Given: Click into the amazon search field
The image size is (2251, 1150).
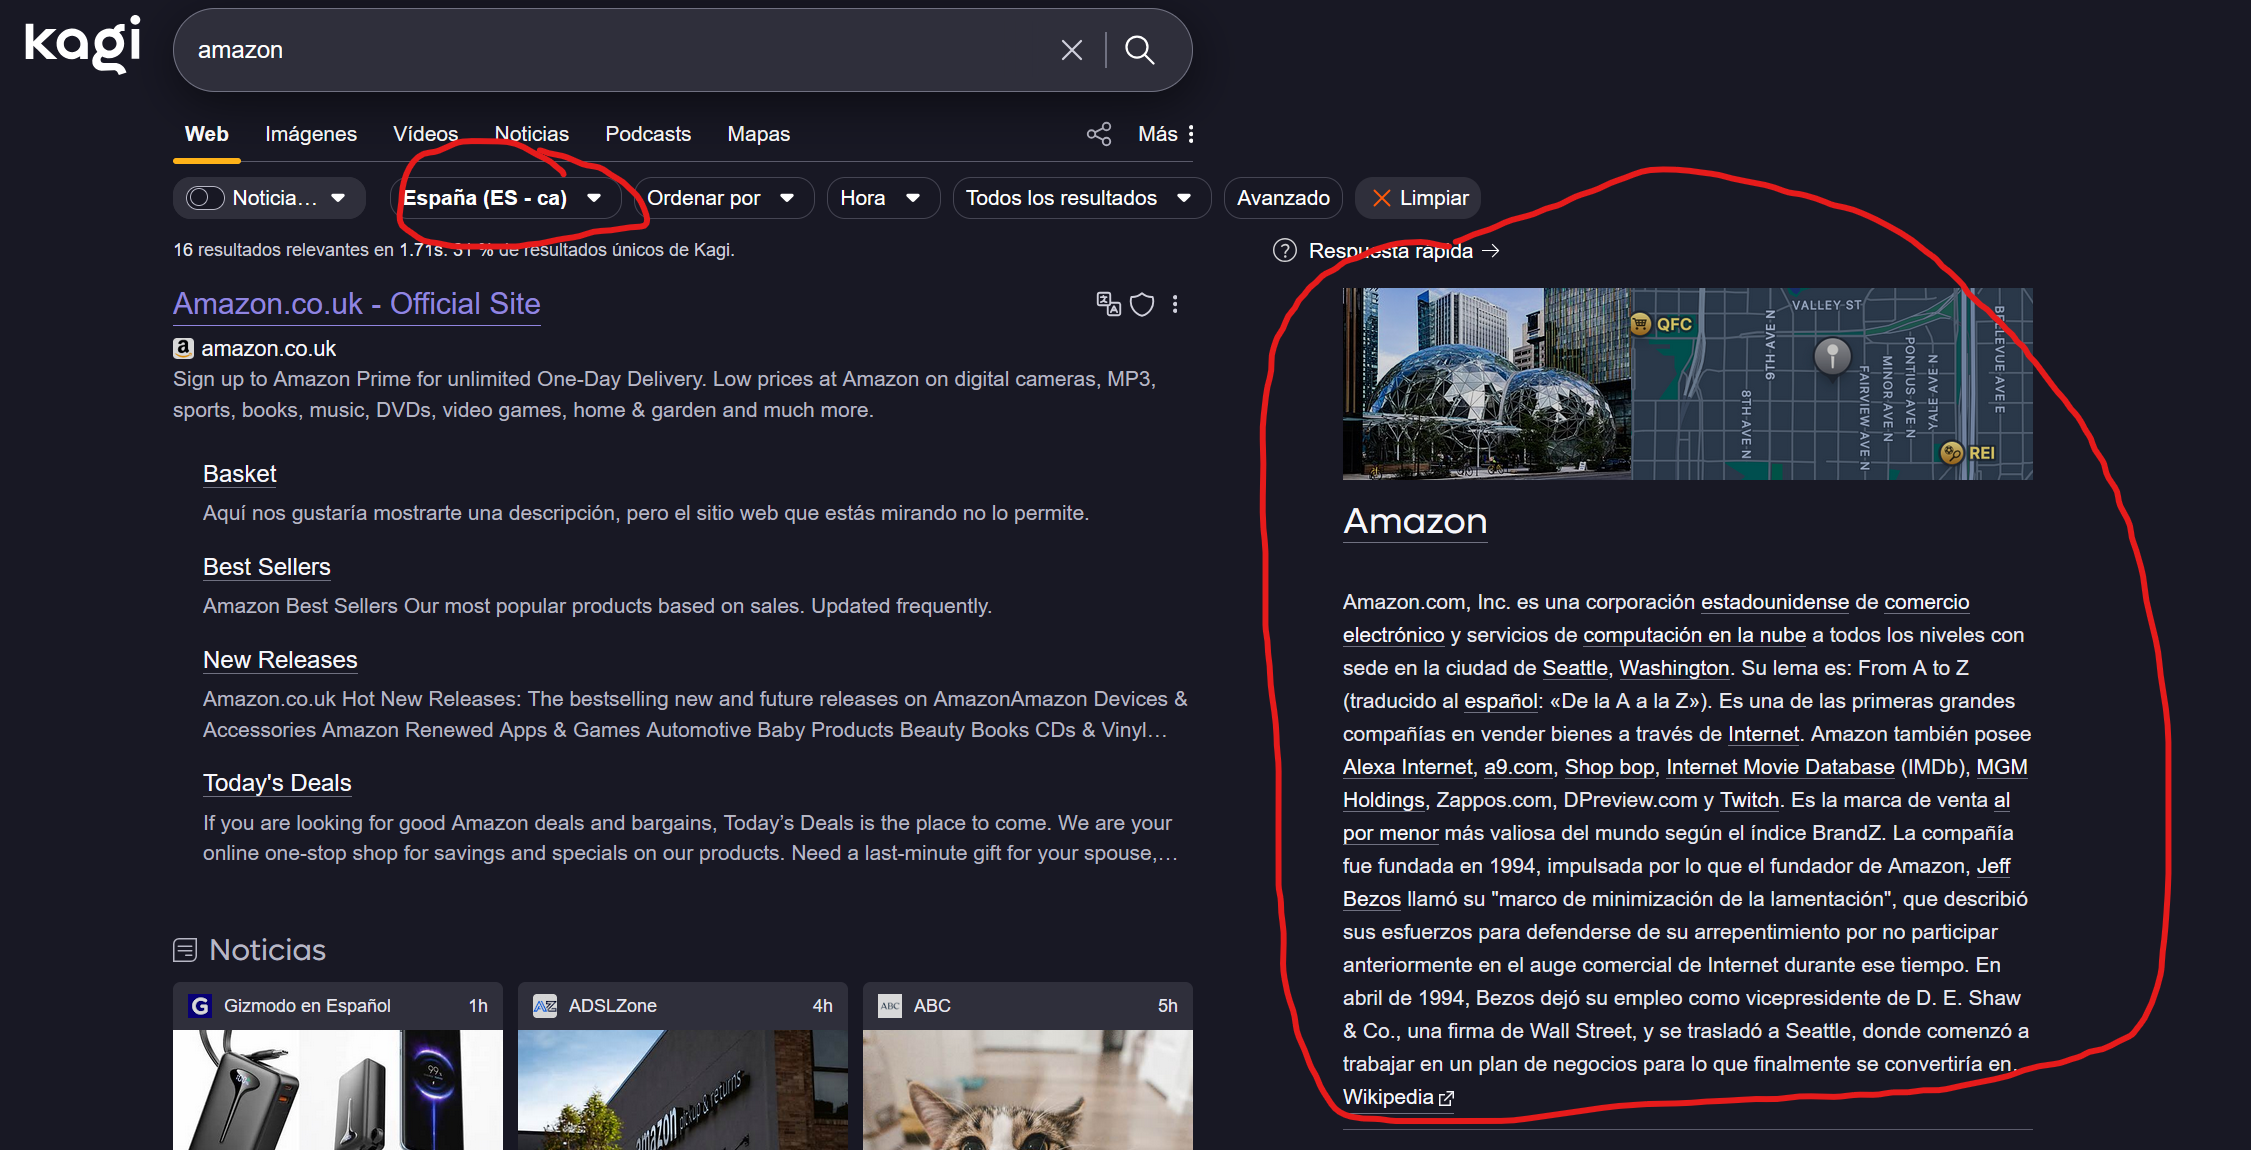Looking at the screenshot, I should (600, 50).
